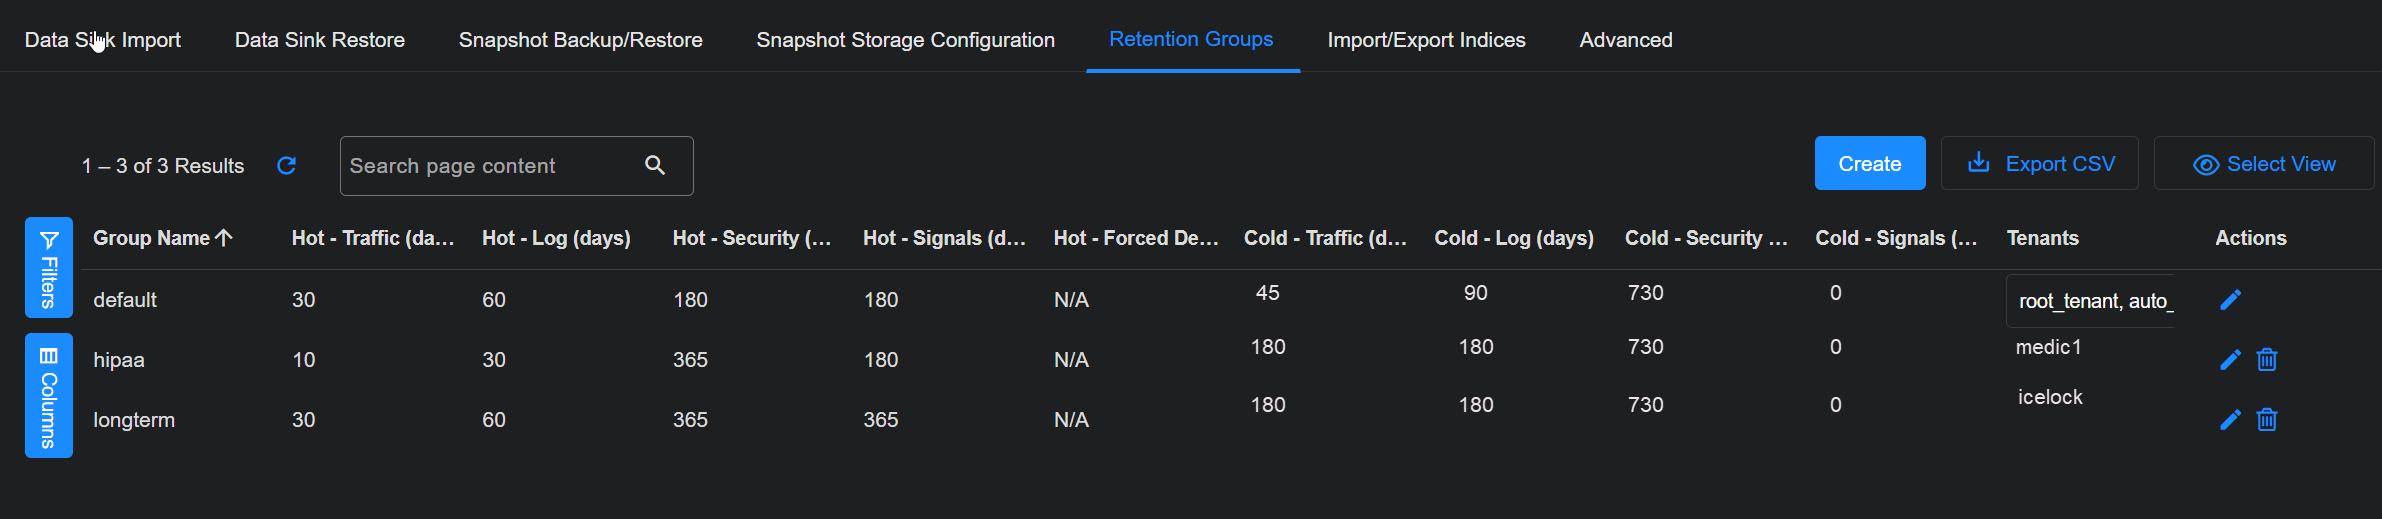Focus the Search page content field
2382x519 pixels.
(490, 166)
